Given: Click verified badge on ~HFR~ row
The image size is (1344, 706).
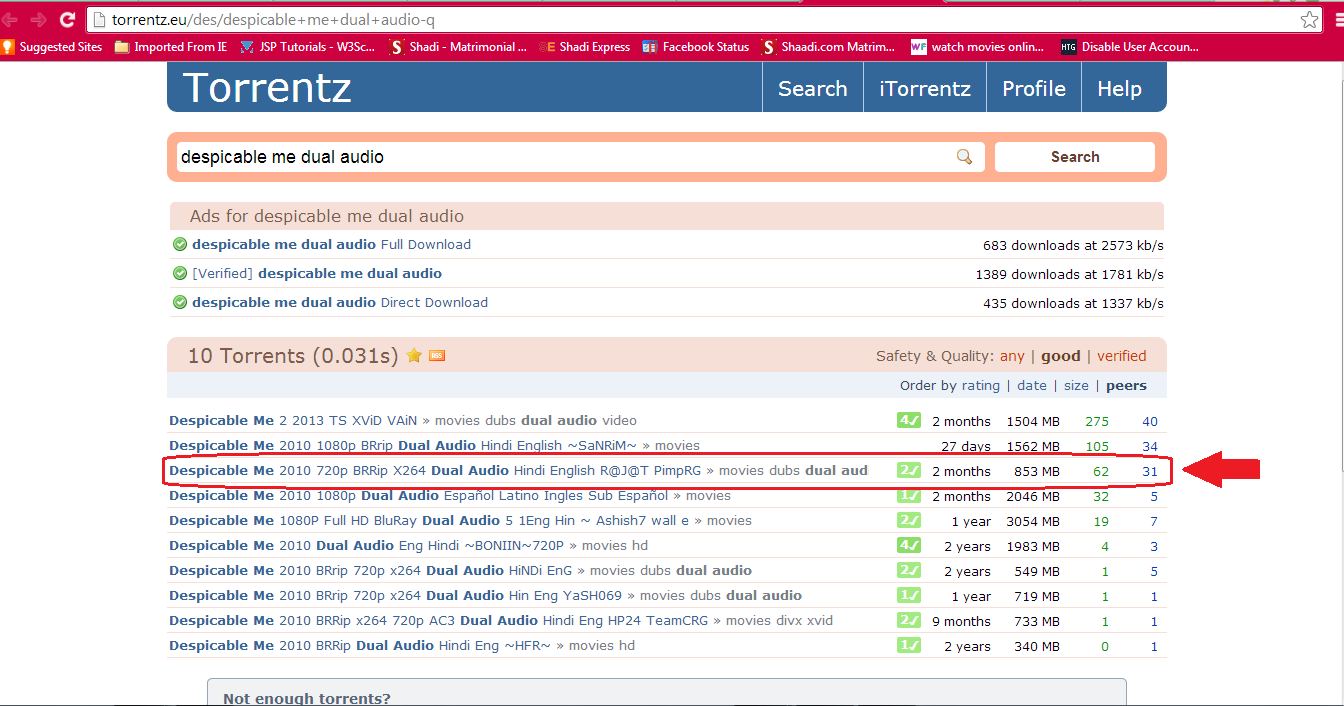Looking at the screenshot, I should [909, 645].
